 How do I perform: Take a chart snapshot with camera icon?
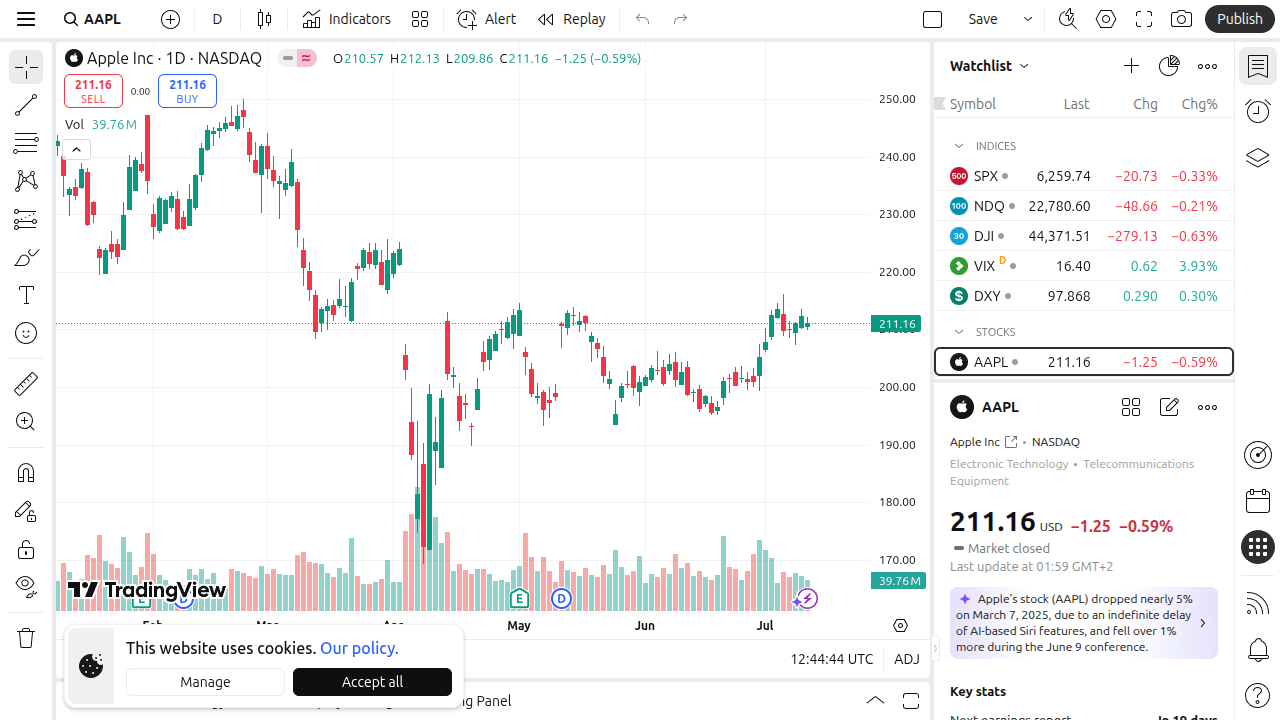[1181, 19]
